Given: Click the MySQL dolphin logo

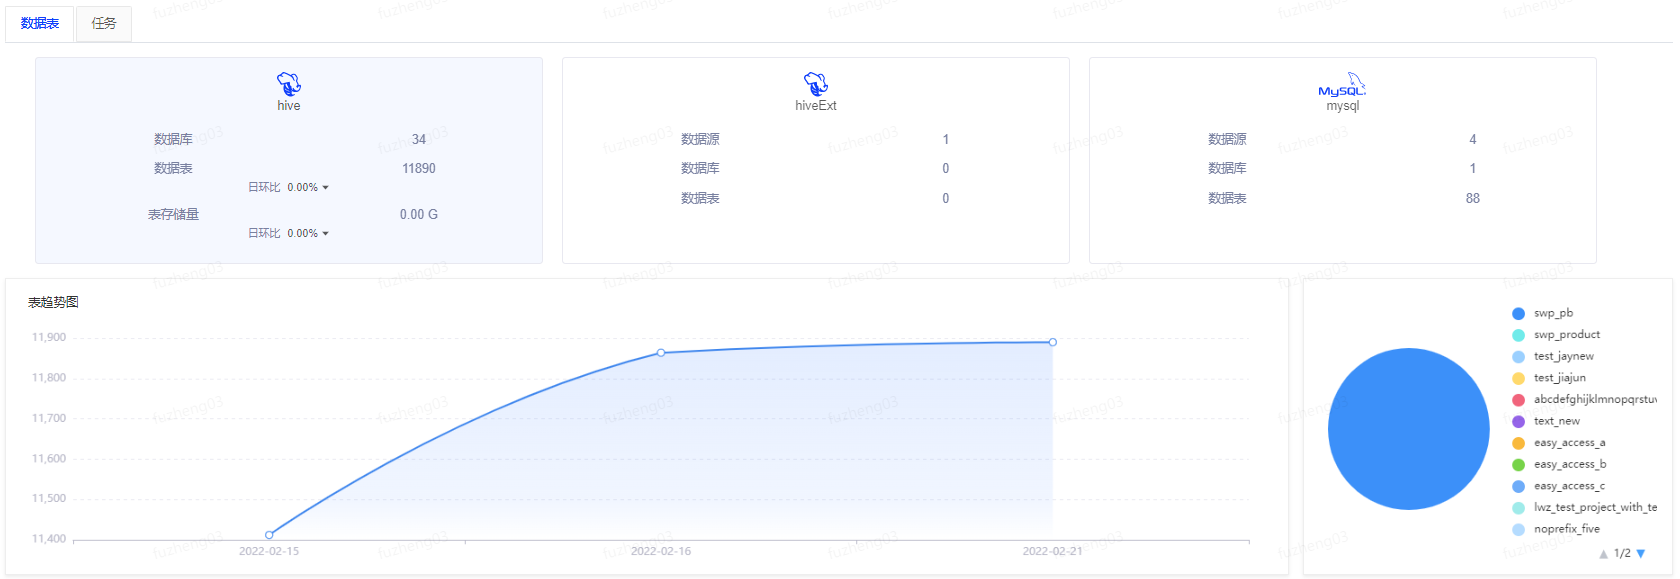Looking at the screenshot, I should pyautogui.click(x=1342, y=85).
